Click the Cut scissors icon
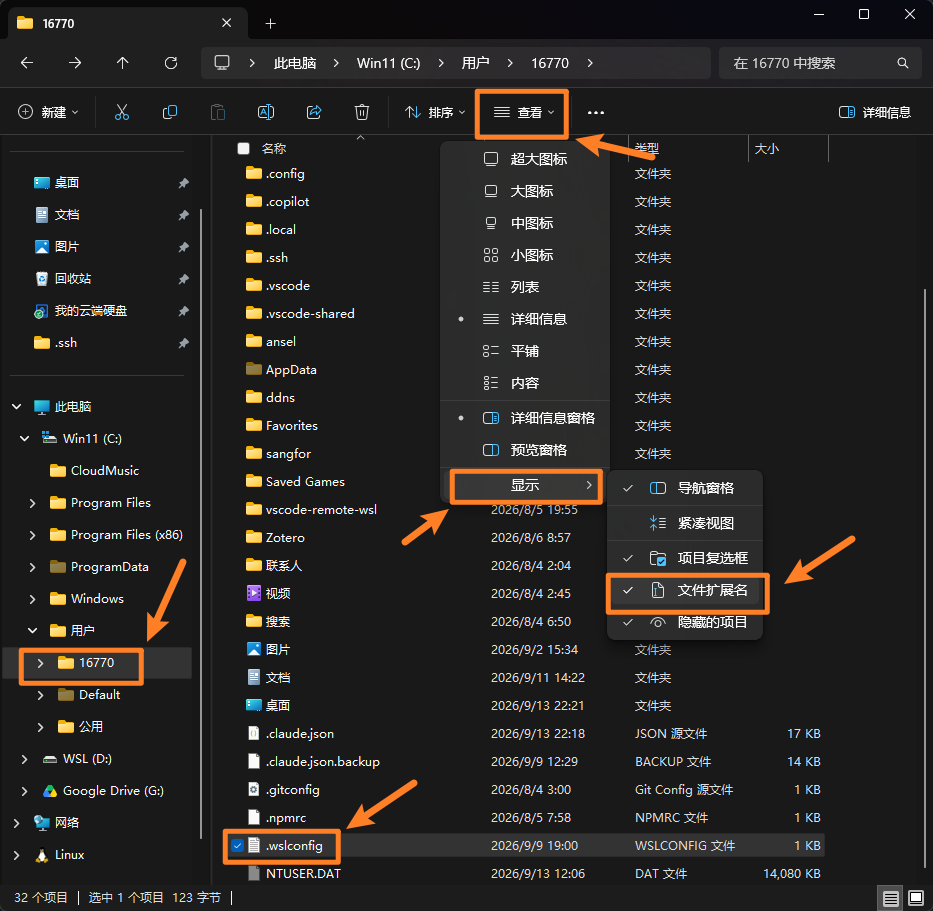This screenshot has height=911, width=933. click(121, 112)
